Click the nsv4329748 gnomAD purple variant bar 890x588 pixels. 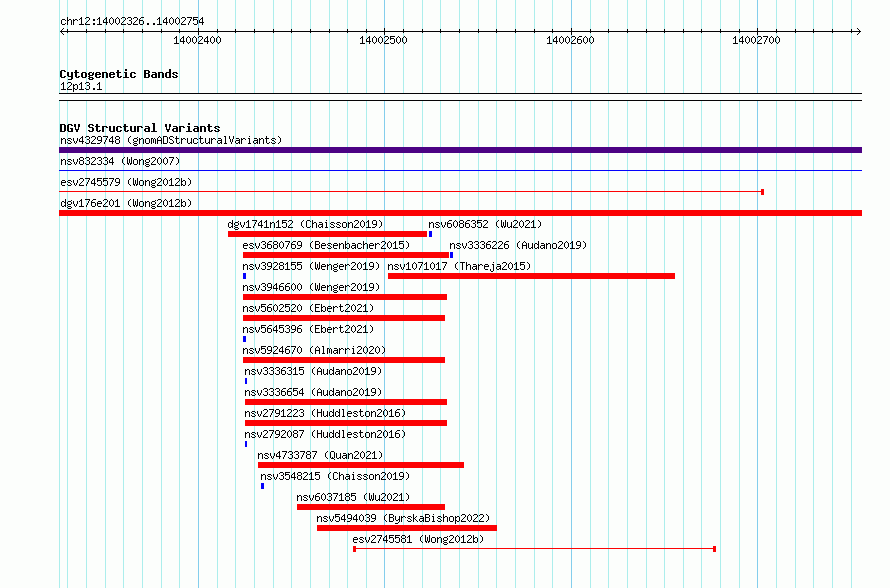pyautogui.click(x=460, y=150)
